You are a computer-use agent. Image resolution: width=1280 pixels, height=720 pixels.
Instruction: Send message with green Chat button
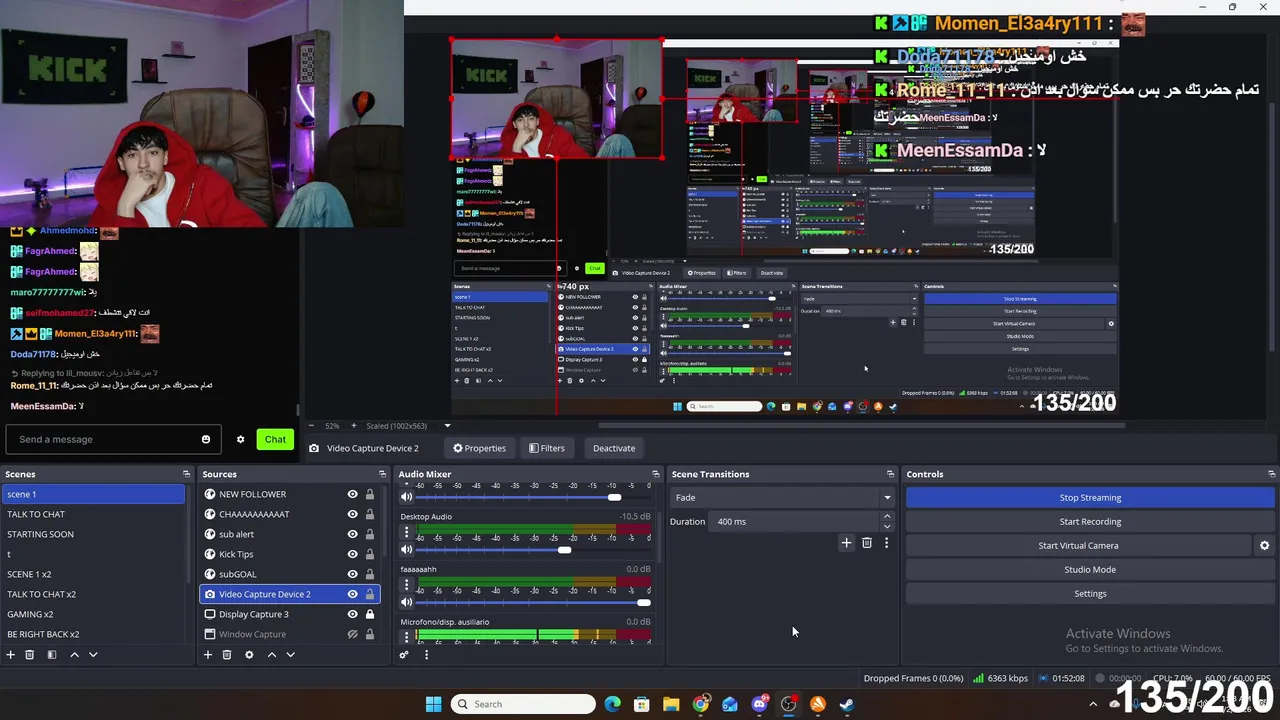(x=275, y=439)
